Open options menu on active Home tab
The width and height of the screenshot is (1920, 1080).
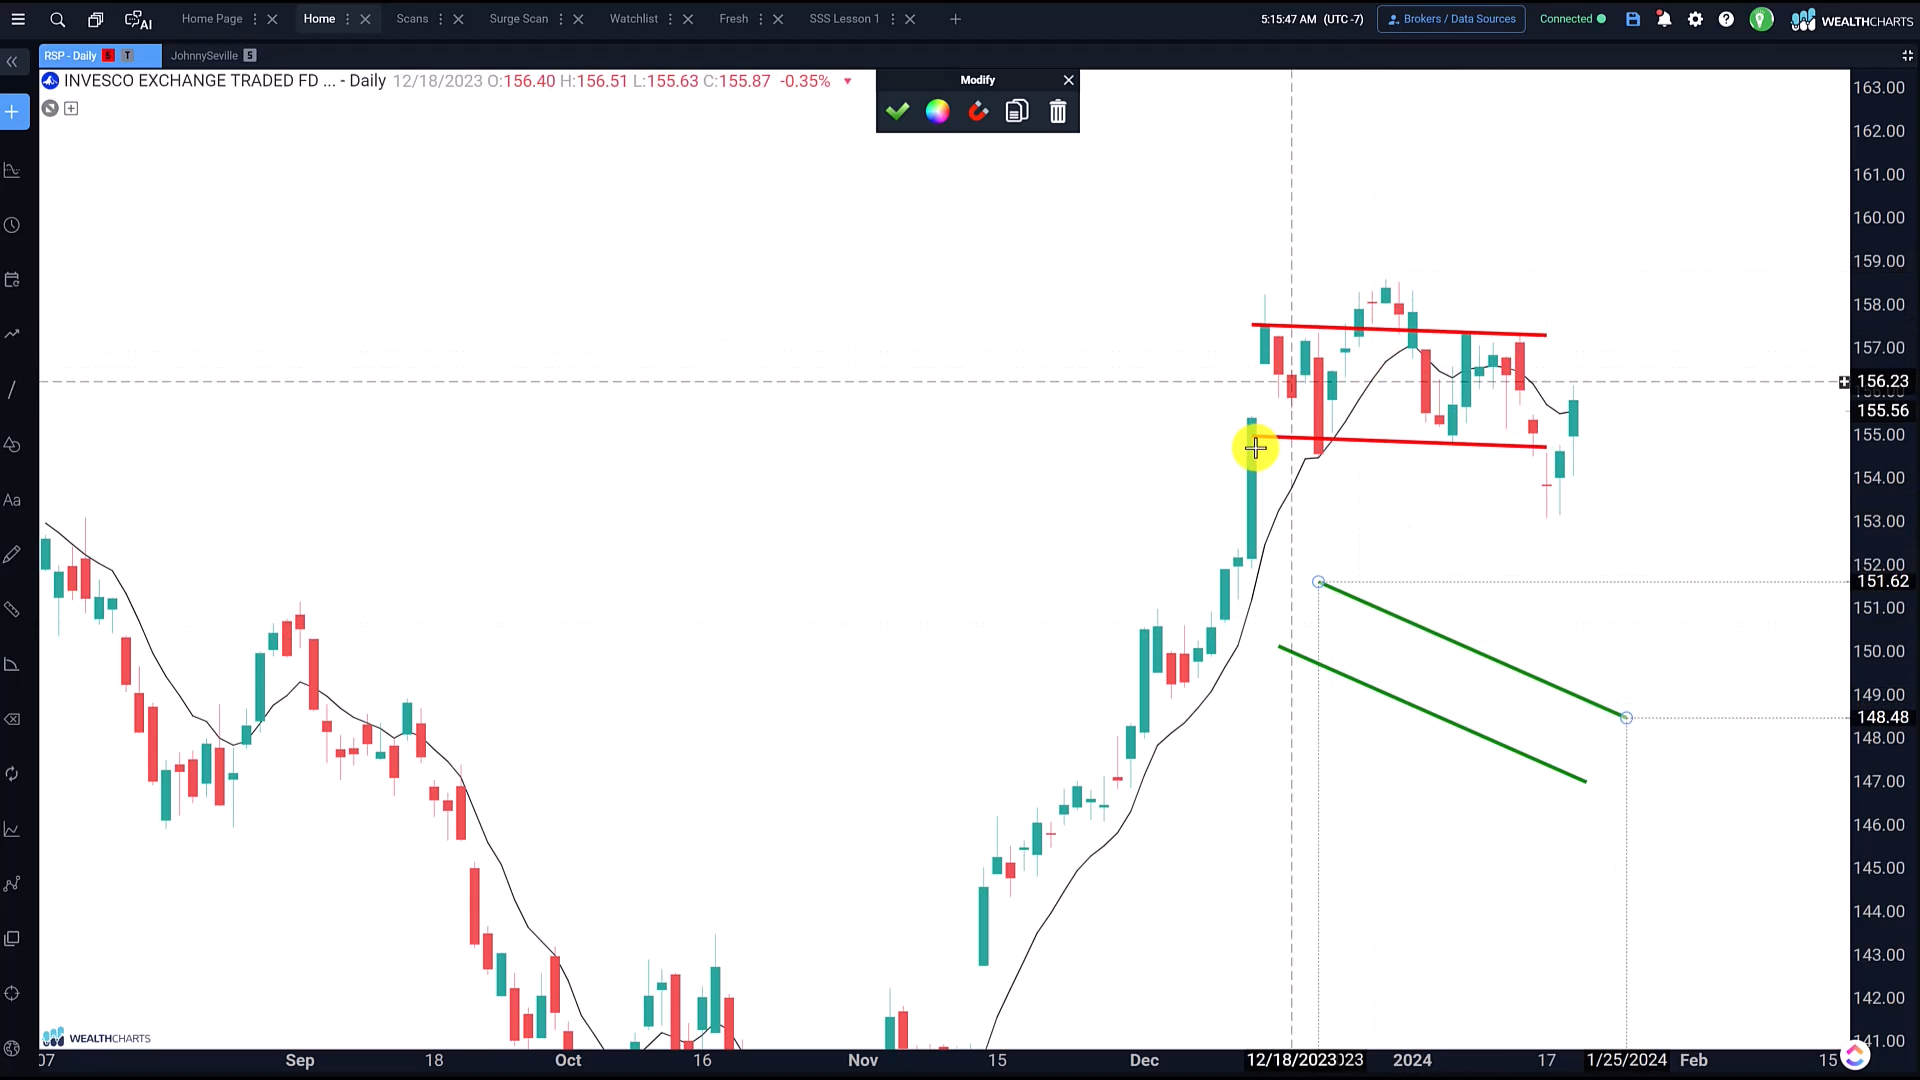click(348, 19)
